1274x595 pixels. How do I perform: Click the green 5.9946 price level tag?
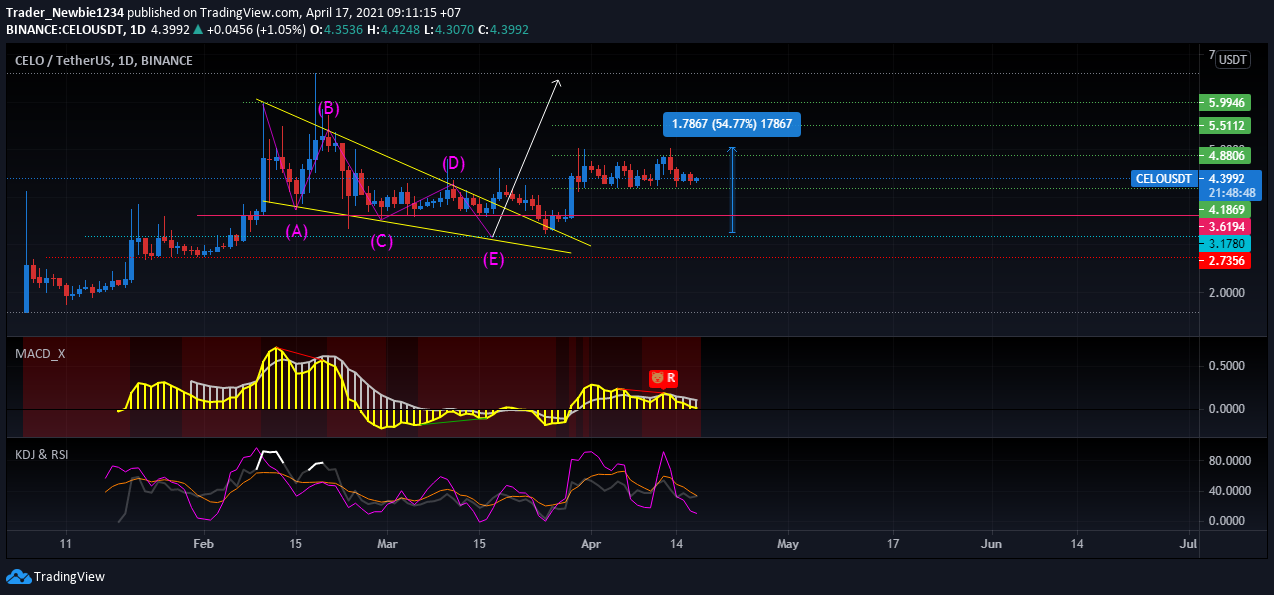1226,102
